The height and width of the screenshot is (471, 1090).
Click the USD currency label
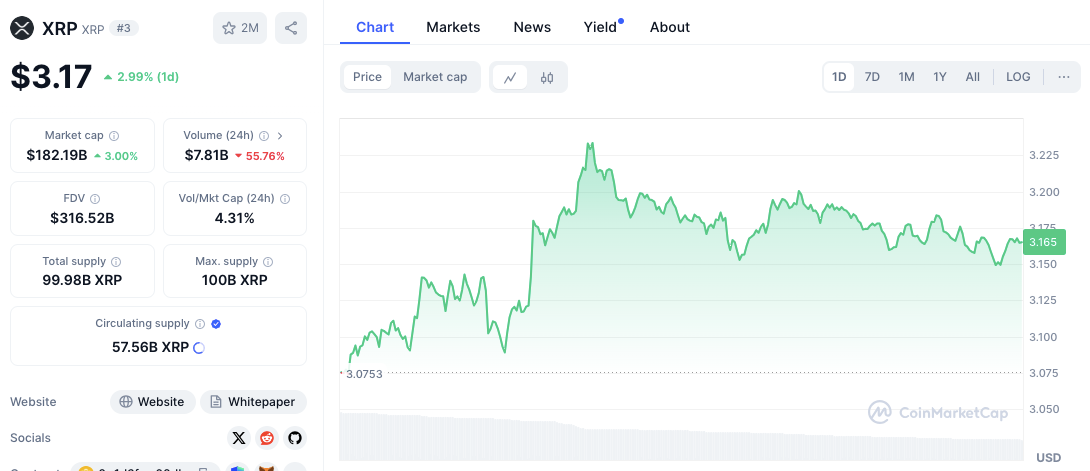tap(1048, 458)
